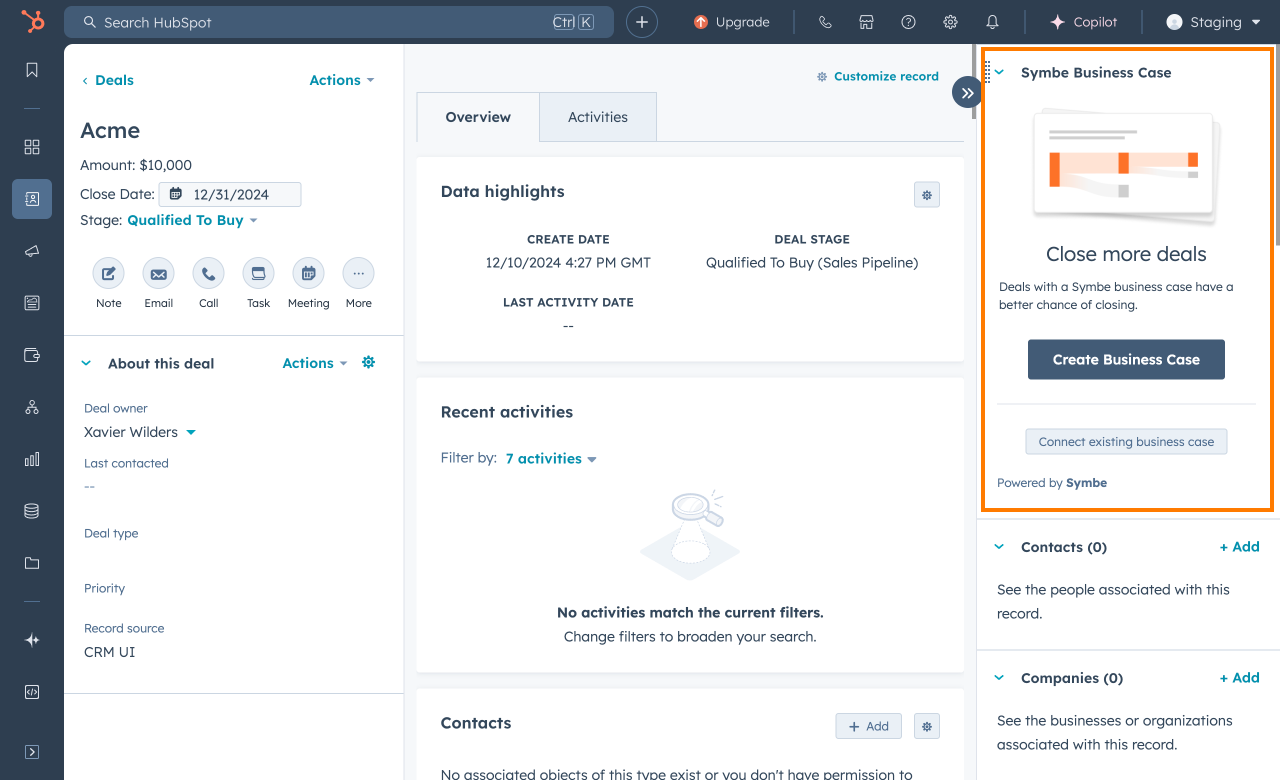Click Connect existing business case

1126,441
